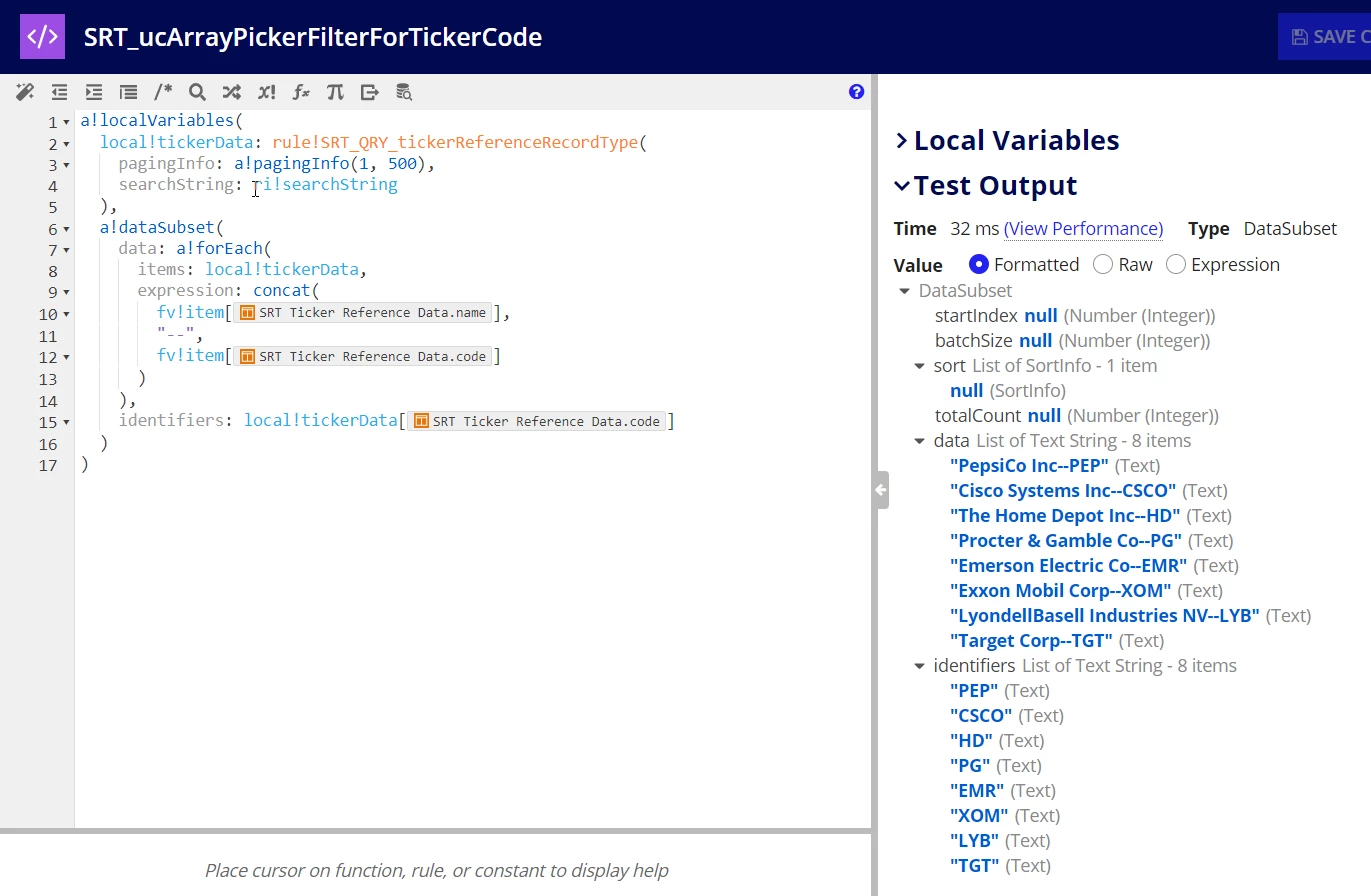
Task: Click record icon in identifiers Data.code reference
Action: click(421, 421)
